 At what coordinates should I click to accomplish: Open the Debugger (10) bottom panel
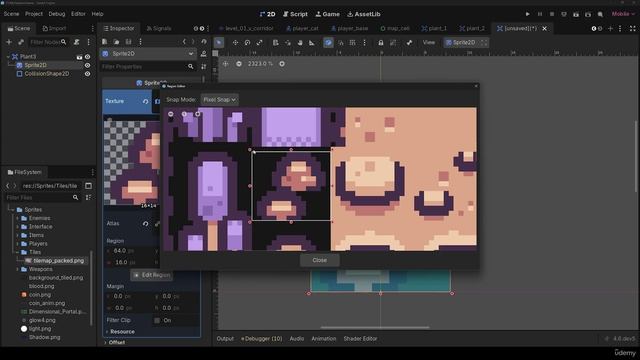pos(262,339)
